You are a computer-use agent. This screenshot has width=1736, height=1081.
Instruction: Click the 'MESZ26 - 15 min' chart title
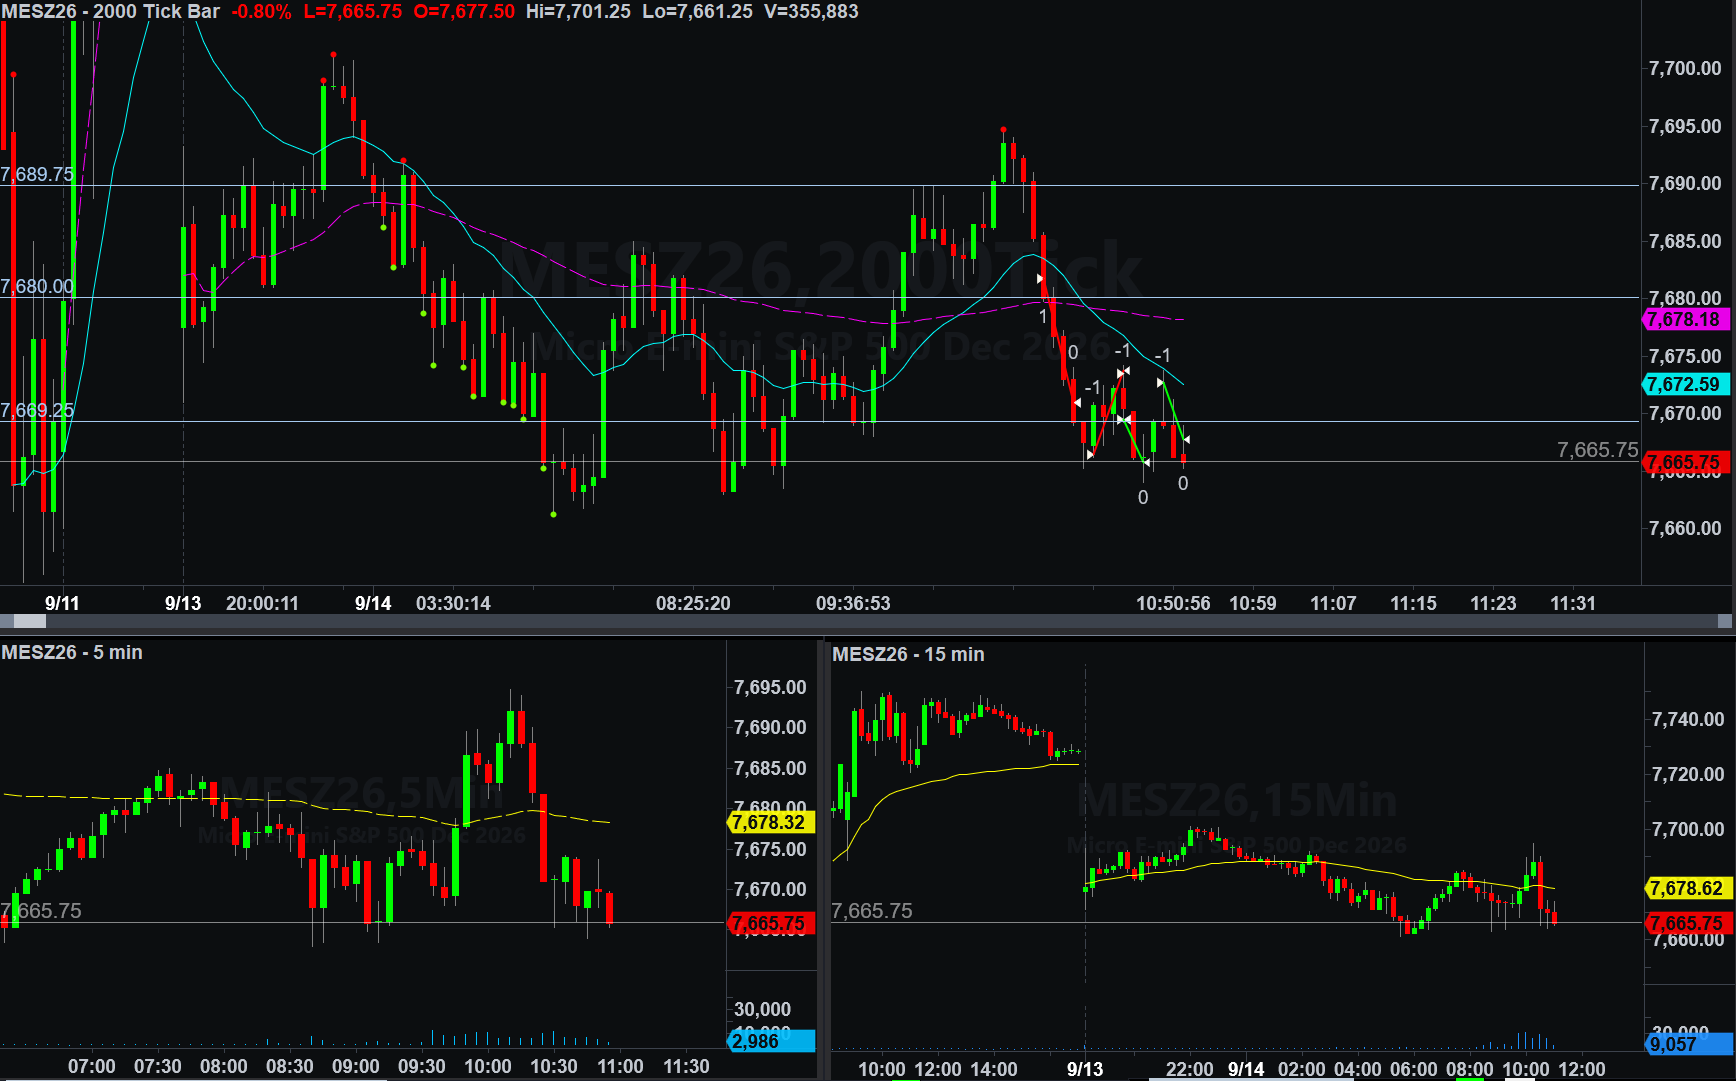point(908,655)
